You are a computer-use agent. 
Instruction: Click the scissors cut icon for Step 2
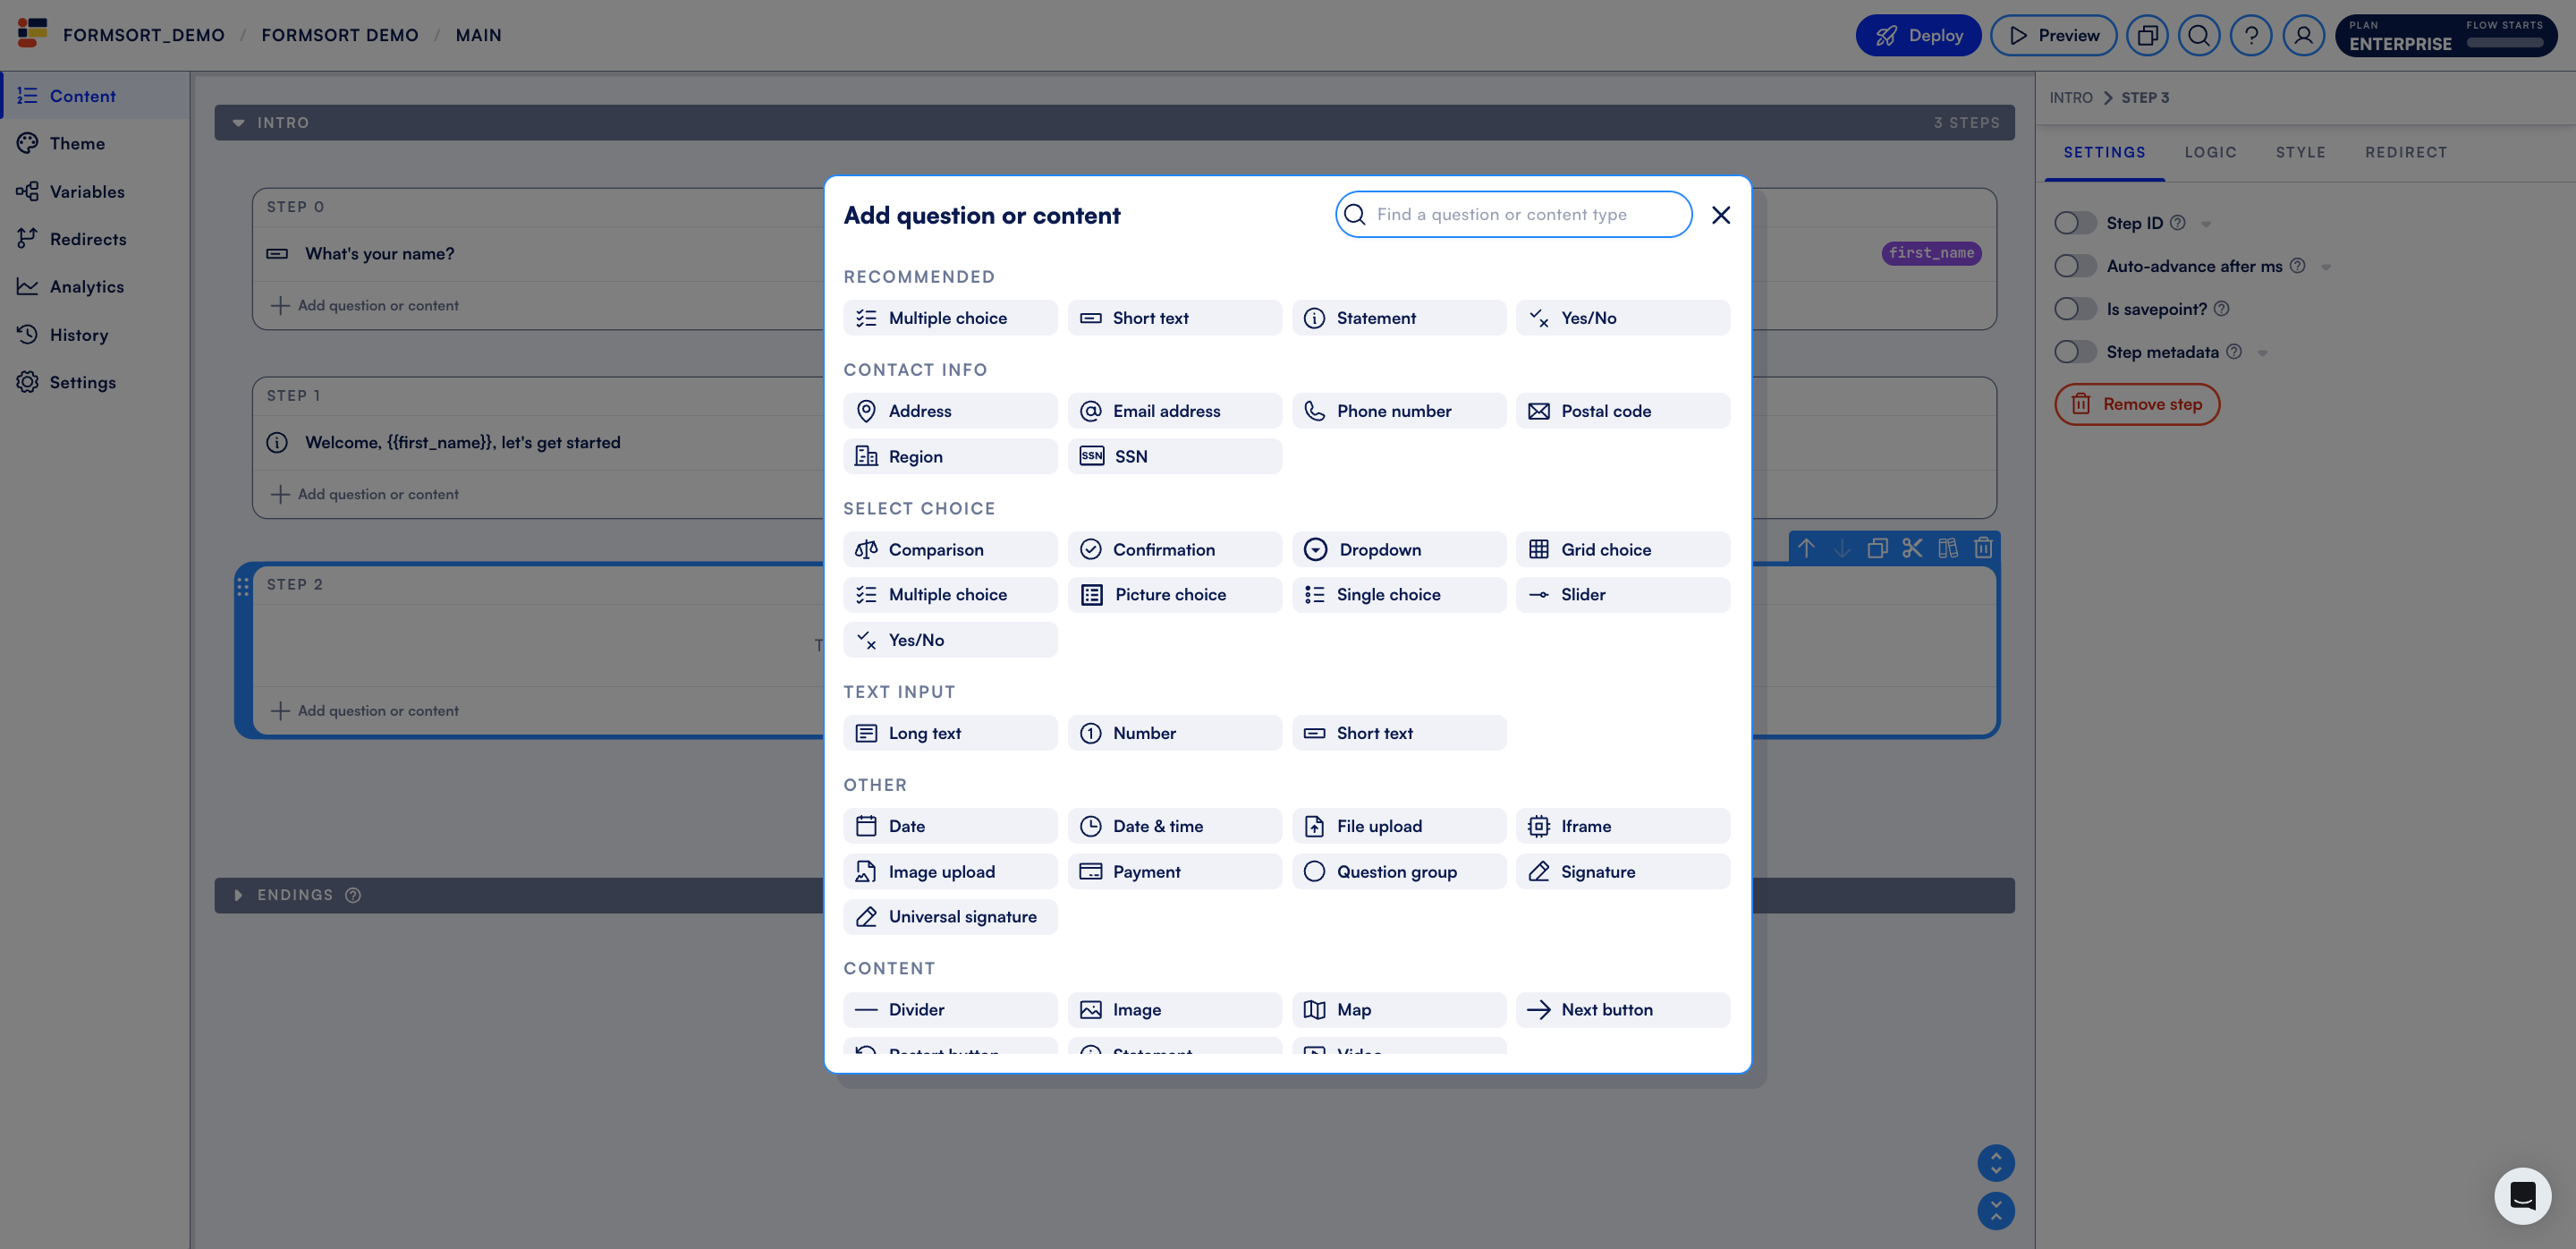point(1912,548)
